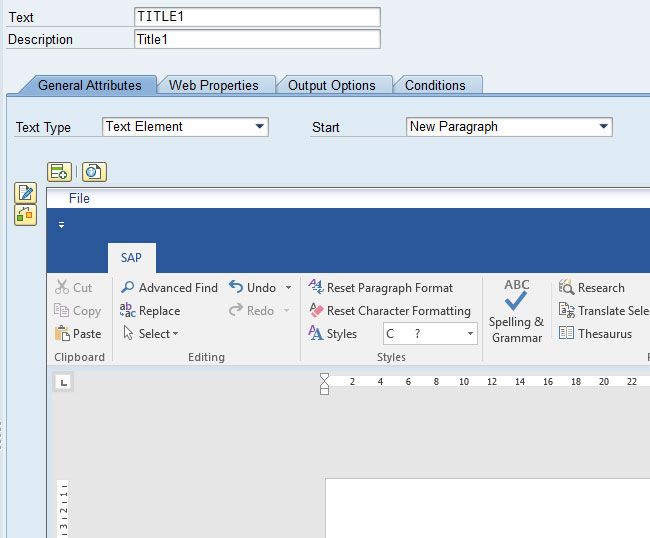
Task: Open the Select dropdown menu
Action: [x=151, y=334]
